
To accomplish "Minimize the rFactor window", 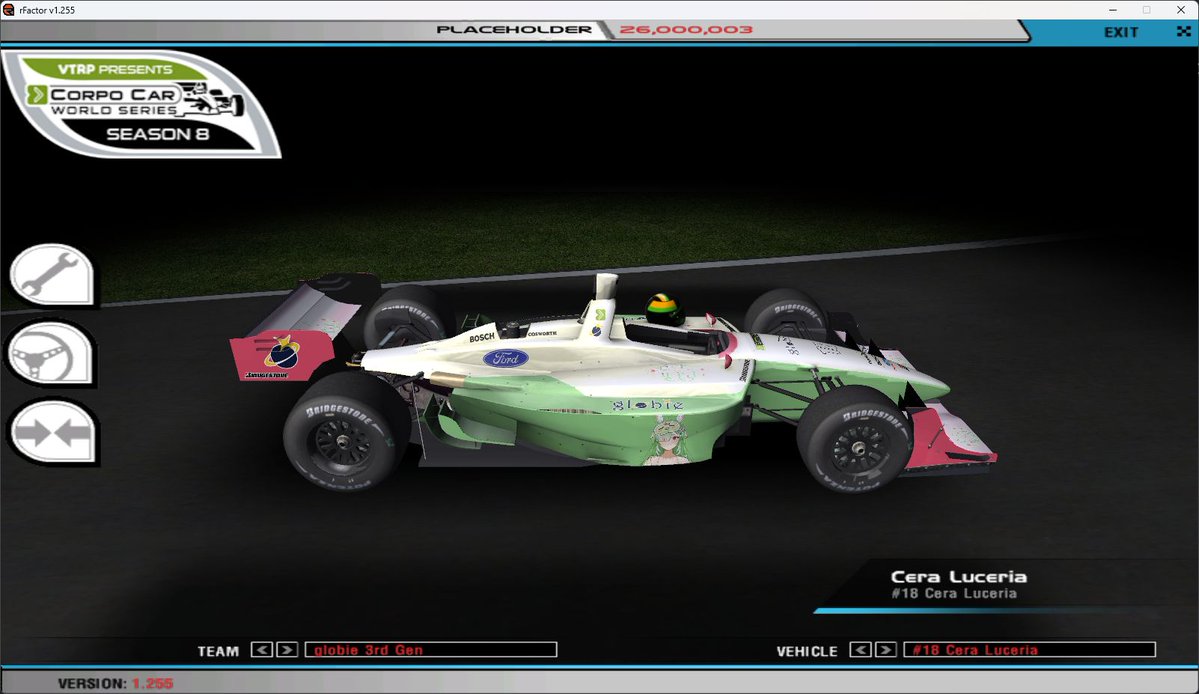I will point(1113,10).
